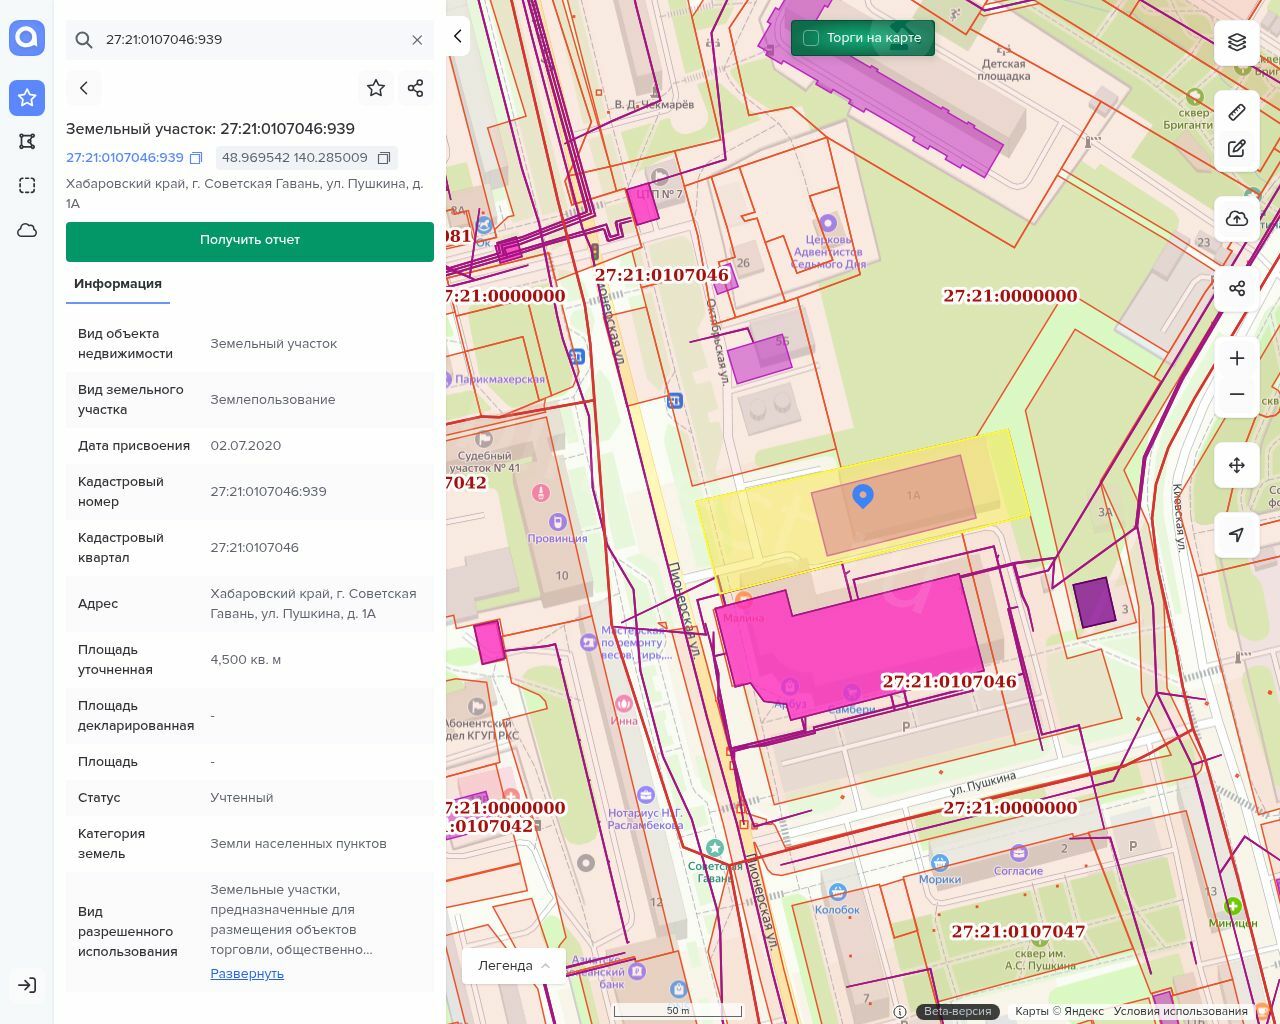
Task: Switch to the Информация tab
Action: [x=118, y=284]
